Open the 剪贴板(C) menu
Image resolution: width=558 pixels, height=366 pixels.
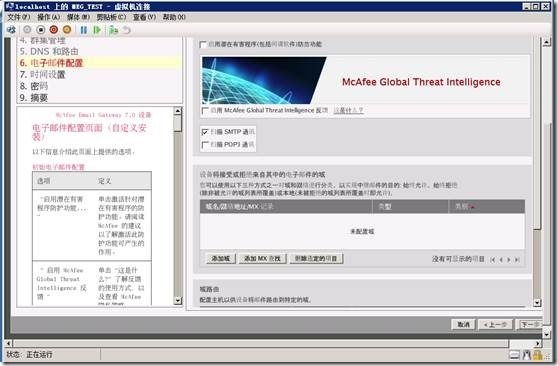click(x=111, y=17)
